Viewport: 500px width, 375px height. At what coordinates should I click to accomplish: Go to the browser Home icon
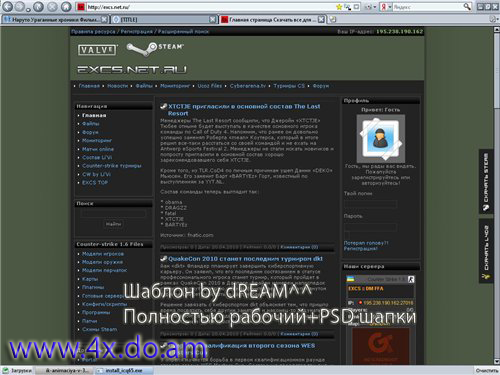point(66,6)
